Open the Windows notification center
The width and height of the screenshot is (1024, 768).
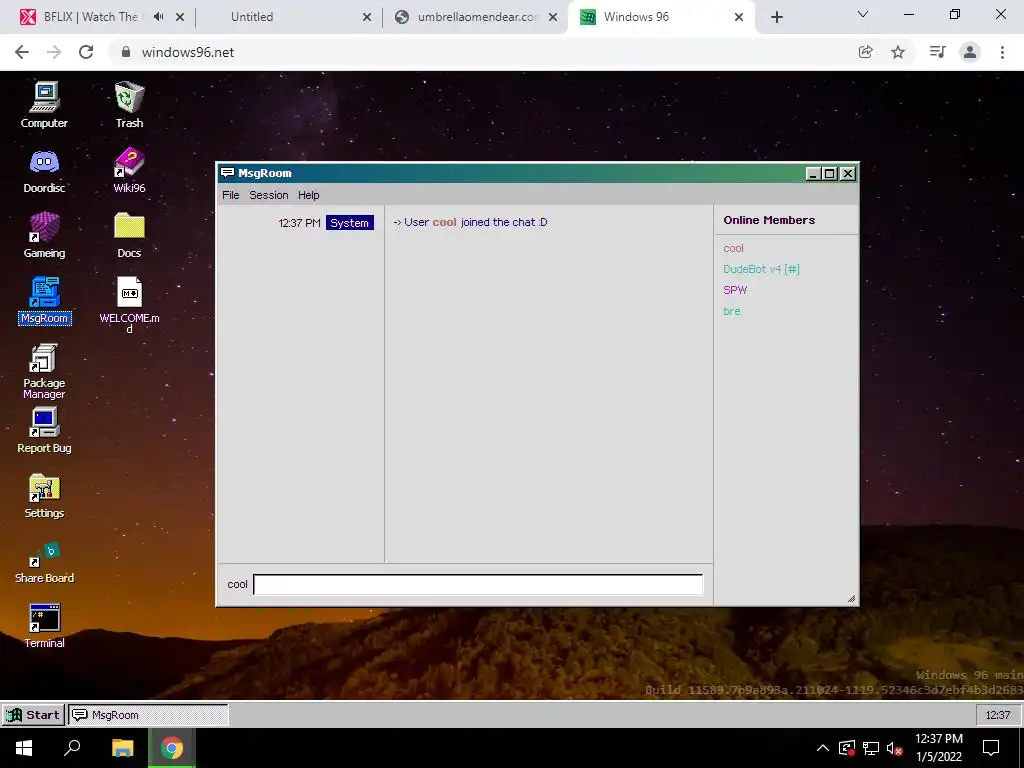(x=991, y=748)
